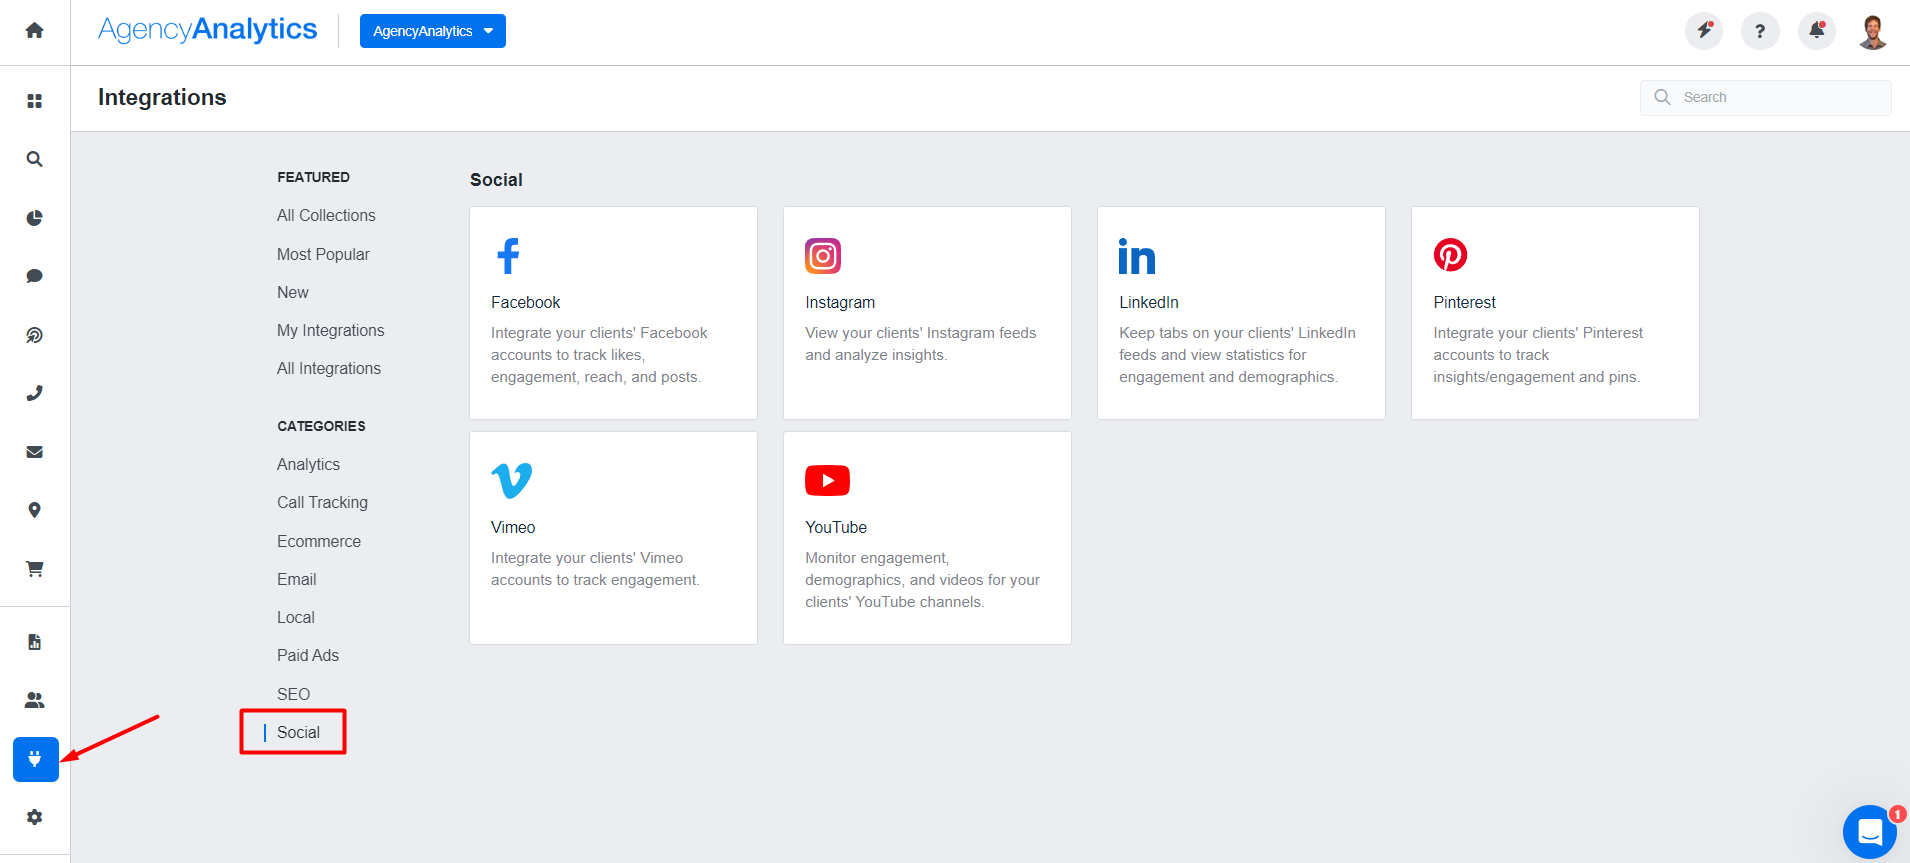Click the Facebook description about likes and posts
Screen dimensions: 1910x863
click(598, 355)
